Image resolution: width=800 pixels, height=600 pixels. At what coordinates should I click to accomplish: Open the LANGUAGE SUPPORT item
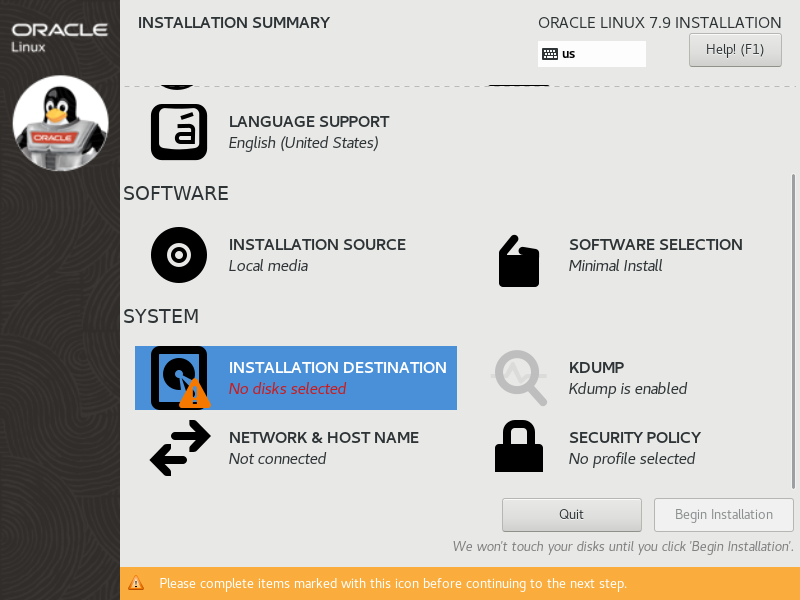point(296,132)
